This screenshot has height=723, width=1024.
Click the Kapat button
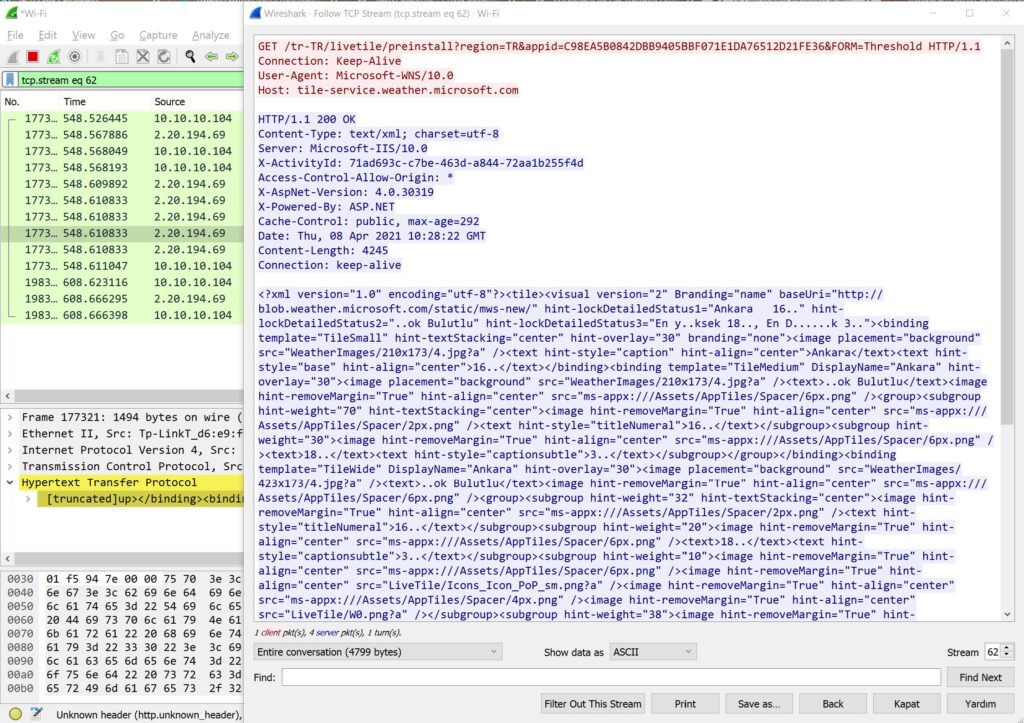click(906, 703)
